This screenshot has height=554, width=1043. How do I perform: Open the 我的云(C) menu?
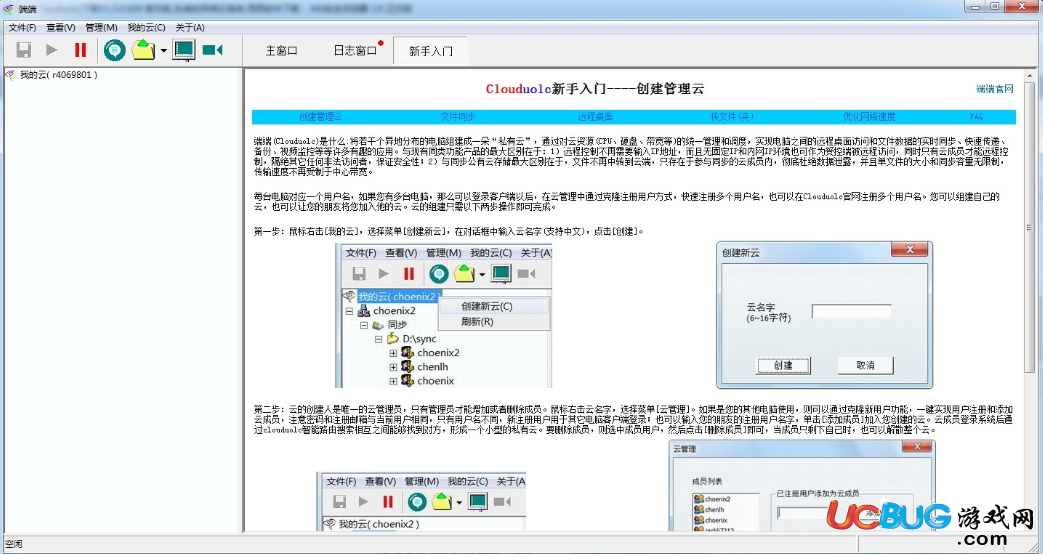pos(146,27)
